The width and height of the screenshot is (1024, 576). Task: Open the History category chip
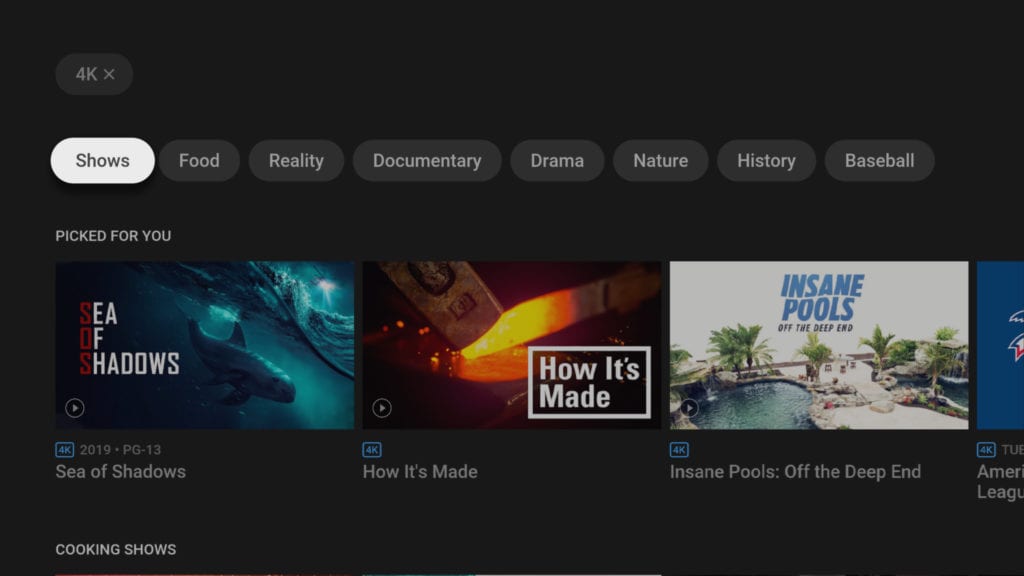766,160
